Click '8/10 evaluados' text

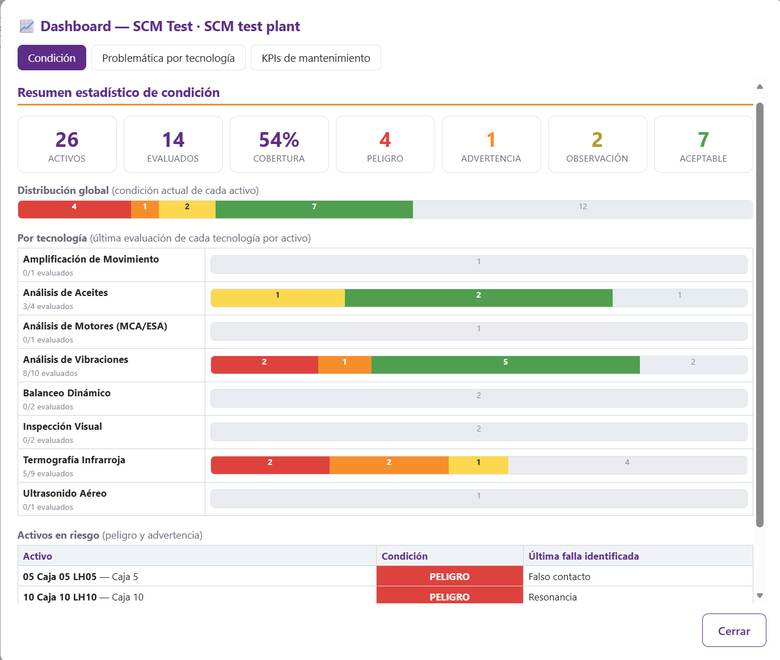pyautogui.click(x=50, y=373)
